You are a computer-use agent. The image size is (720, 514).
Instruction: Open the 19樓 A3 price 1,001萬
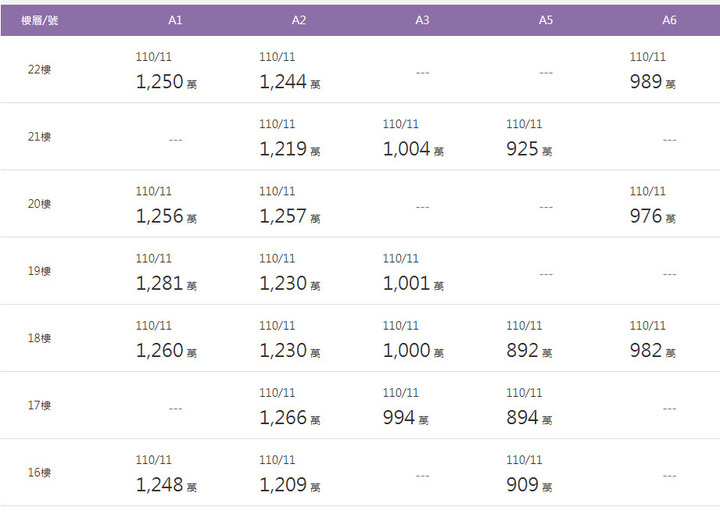[x=413, y=283]
